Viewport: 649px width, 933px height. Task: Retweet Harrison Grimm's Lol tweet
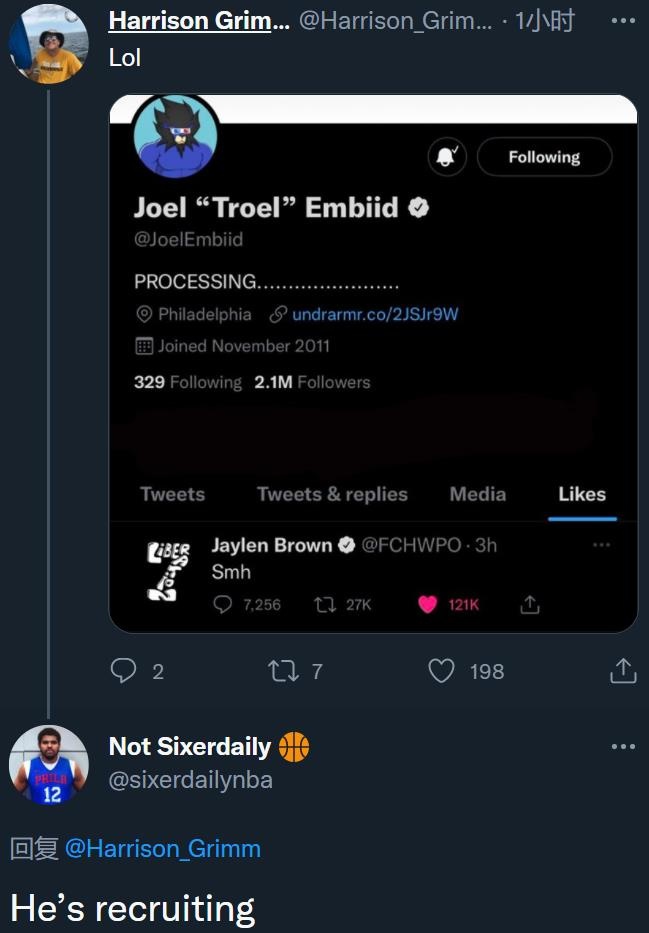coord(283,671)
